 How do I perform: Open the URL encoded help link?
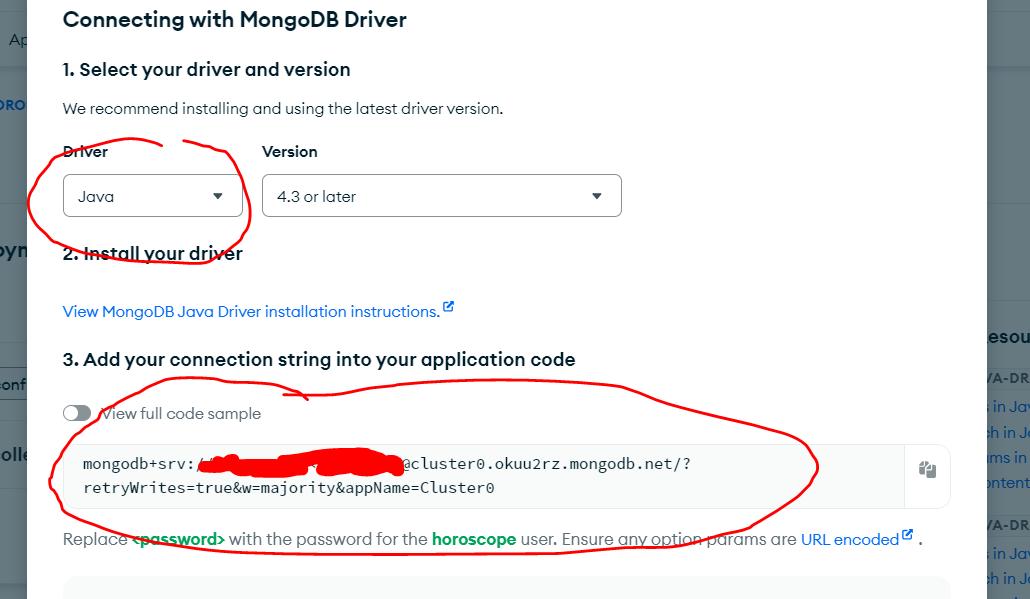[849, 539]
